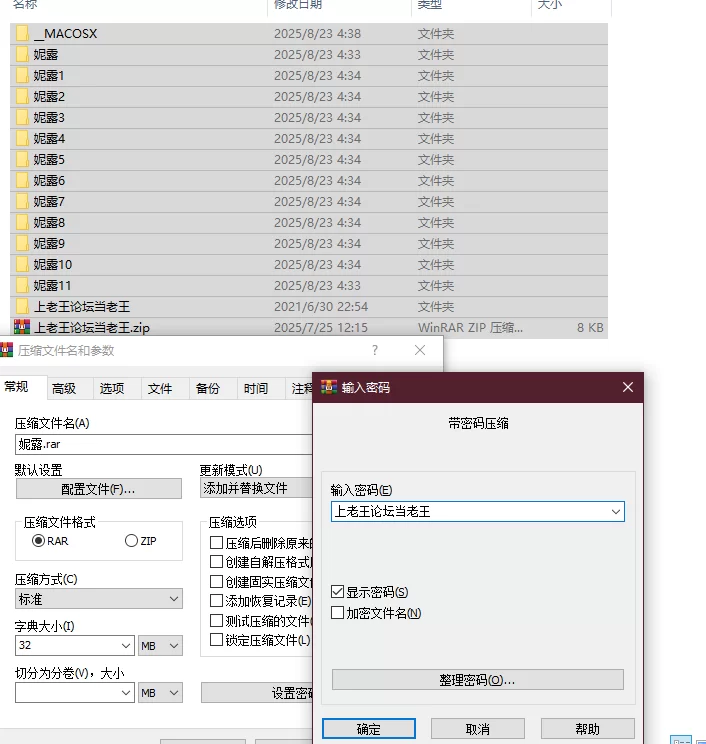The width and height of the screenshot is (706, 744).
Task: Toggle 显示密码(S) checkbox
Action: point(337,592)
